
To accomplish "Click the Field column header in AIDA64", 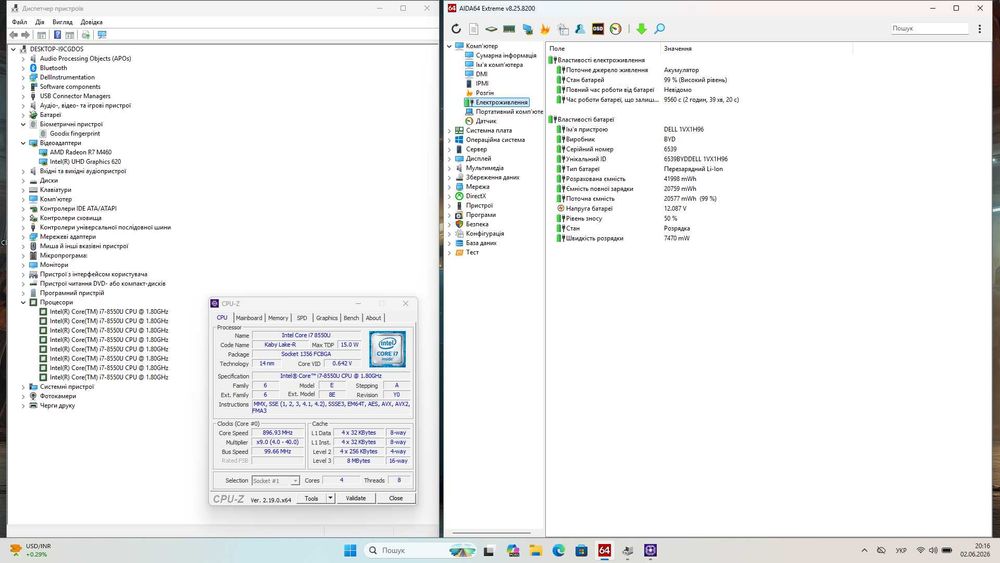I will [x=603, y=48].
